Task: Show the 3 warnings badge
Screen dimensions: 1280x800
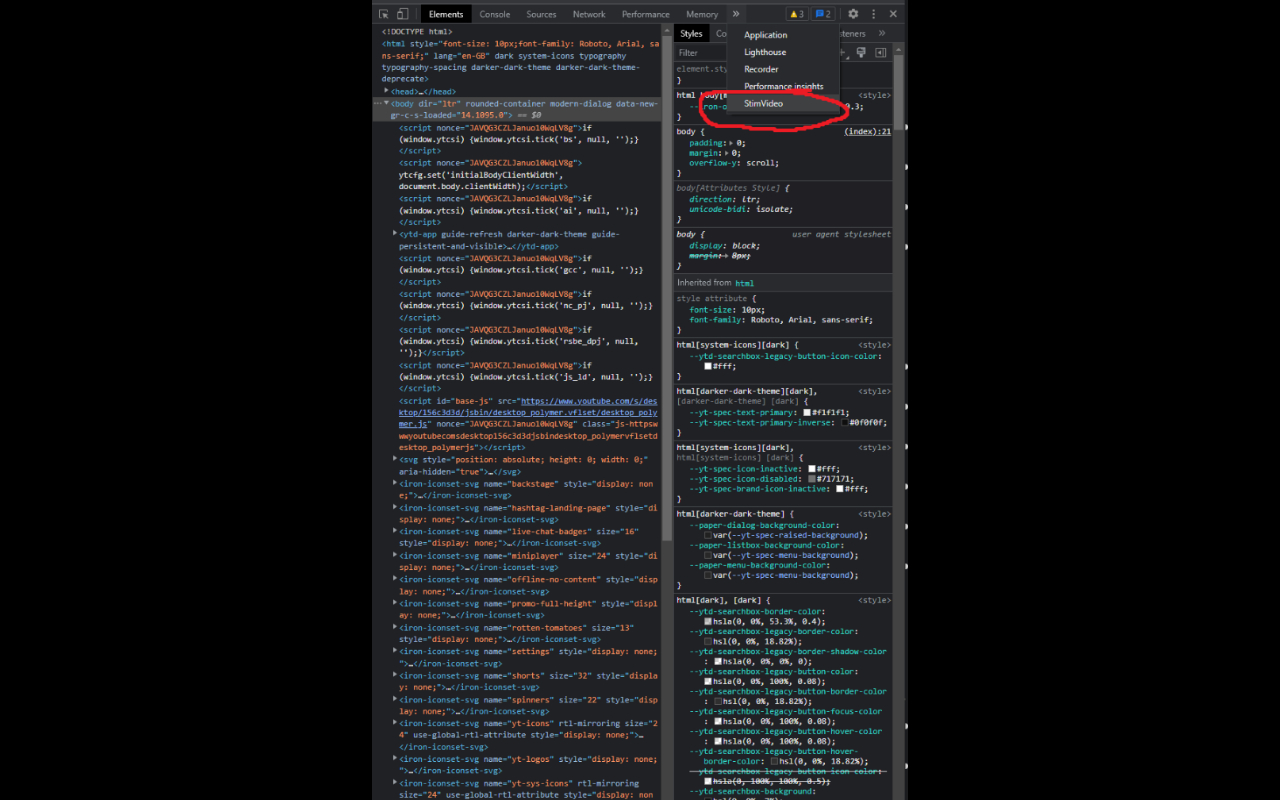Action: [x=797, y=14]
